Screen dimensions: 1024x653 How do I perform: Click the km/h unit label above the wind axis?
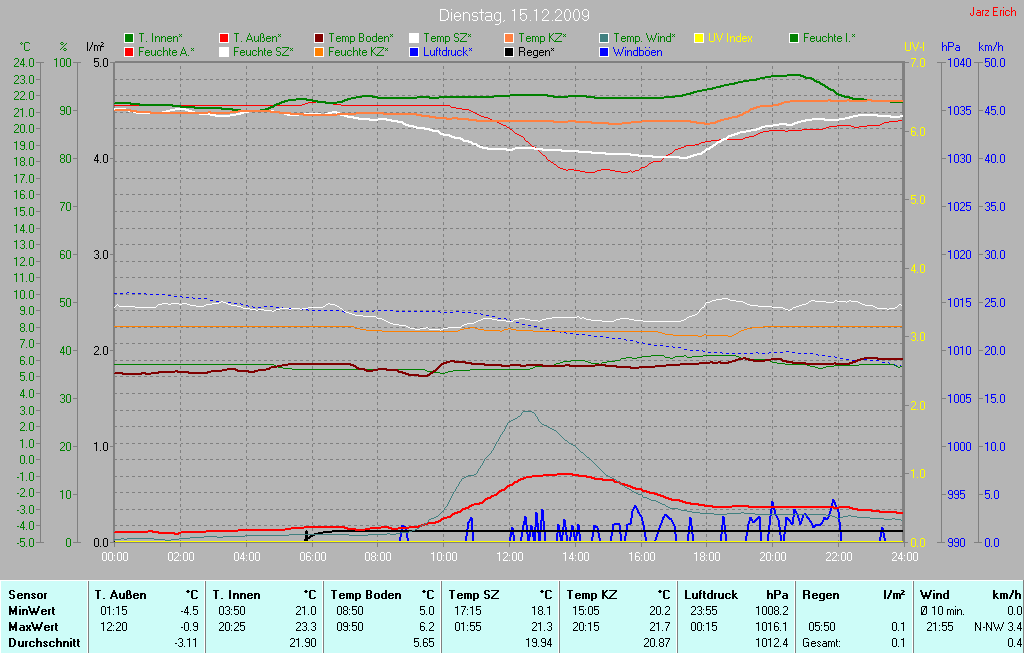(991, 47)
